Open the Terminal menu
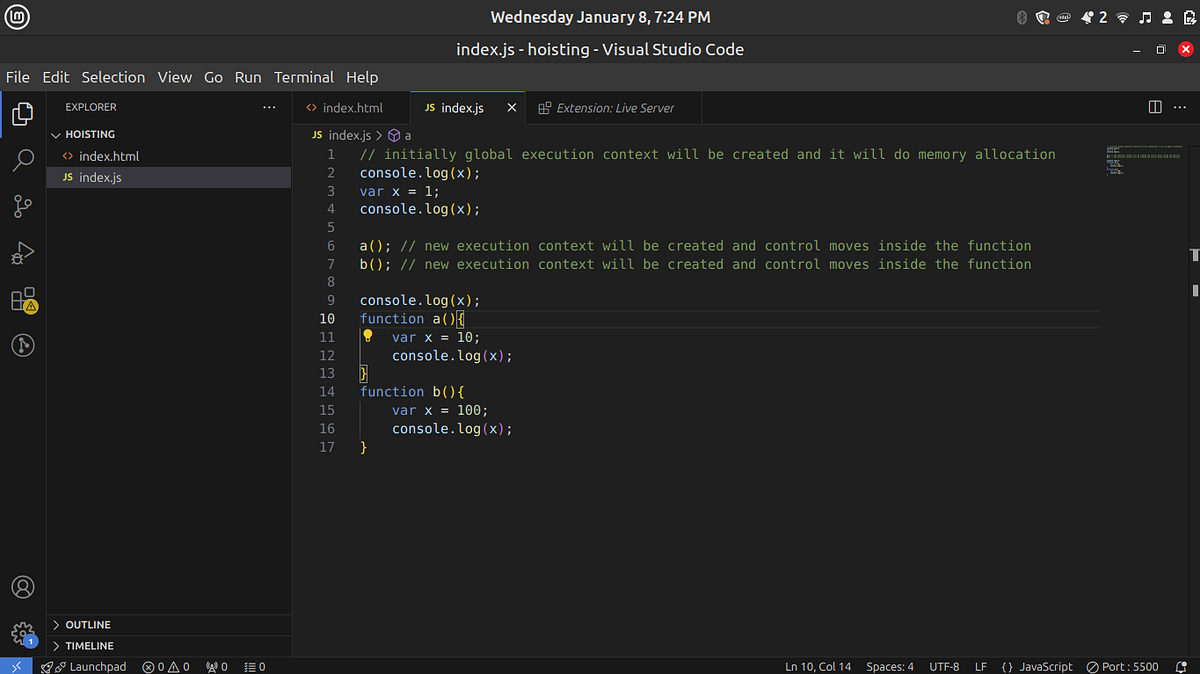 (304, 77)
